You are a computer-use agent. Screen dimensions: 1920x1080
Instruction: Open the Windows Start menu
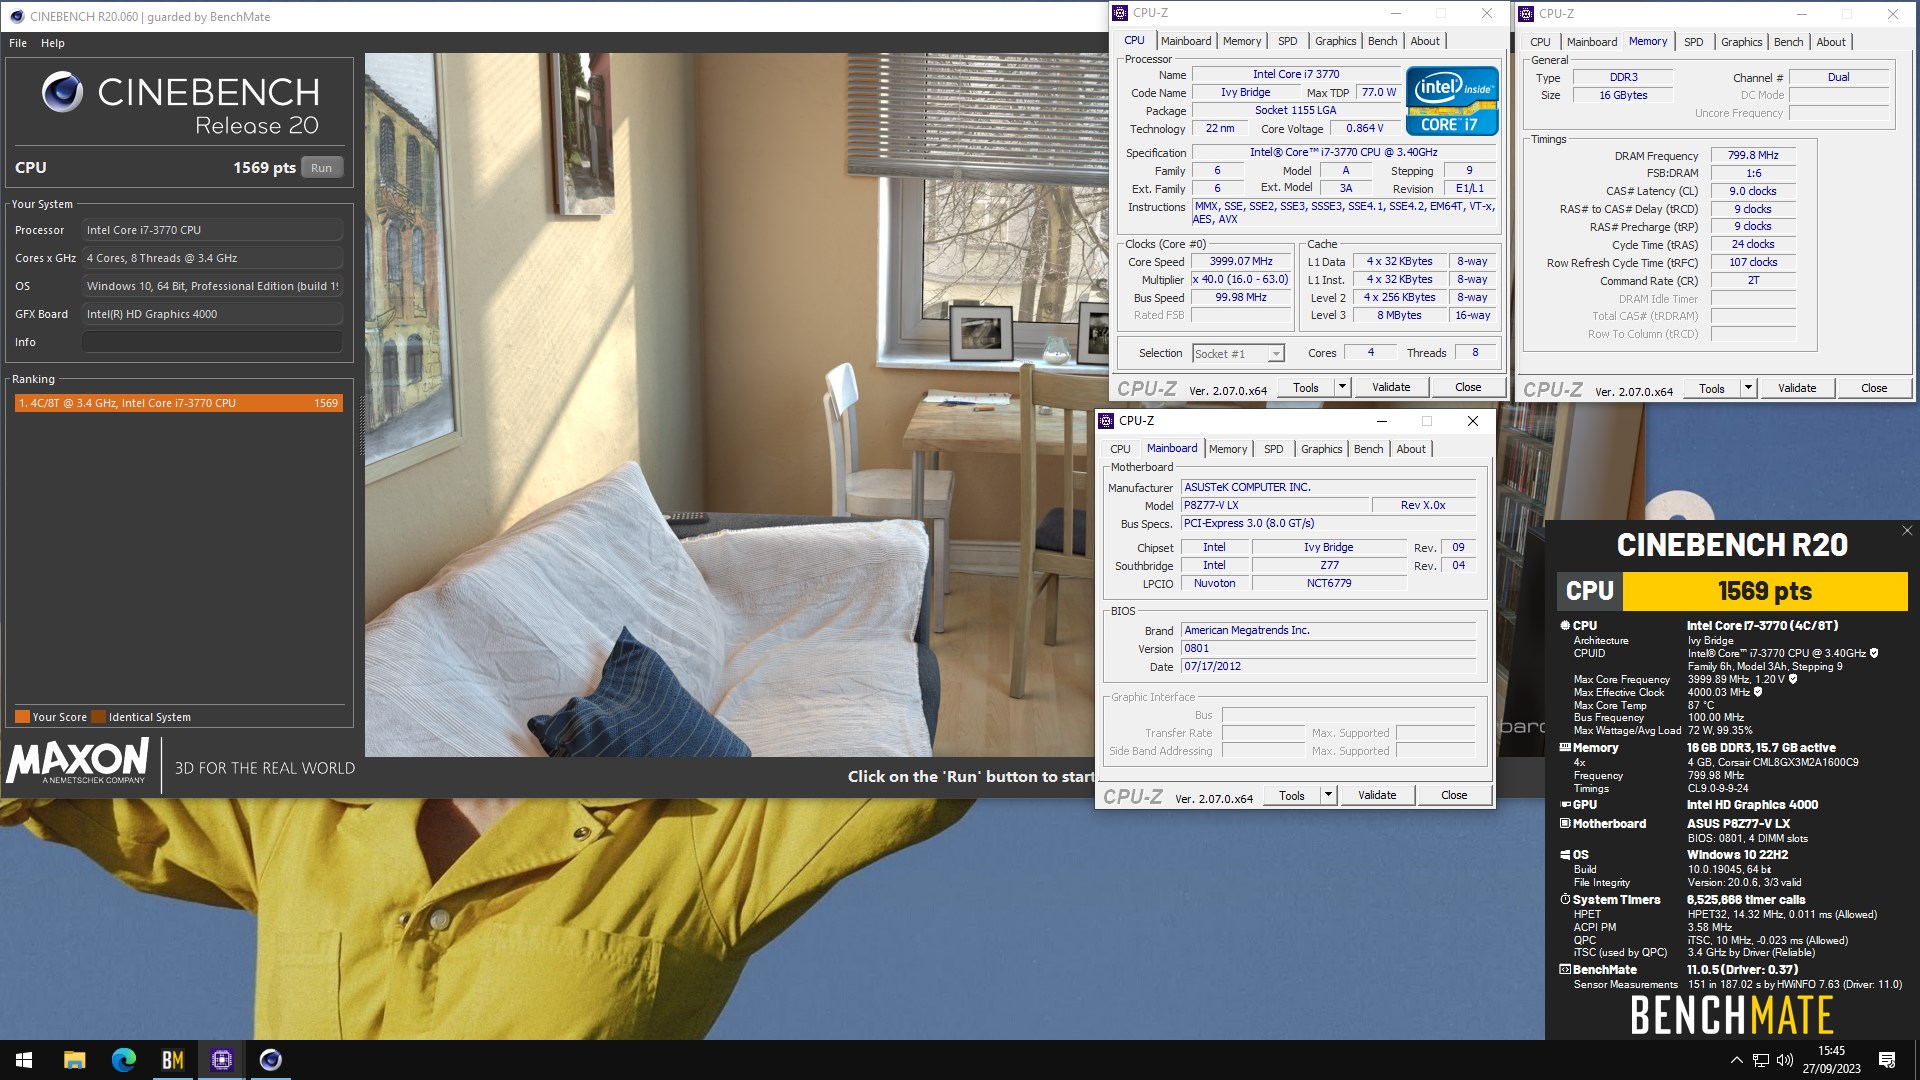point(24,1060)
